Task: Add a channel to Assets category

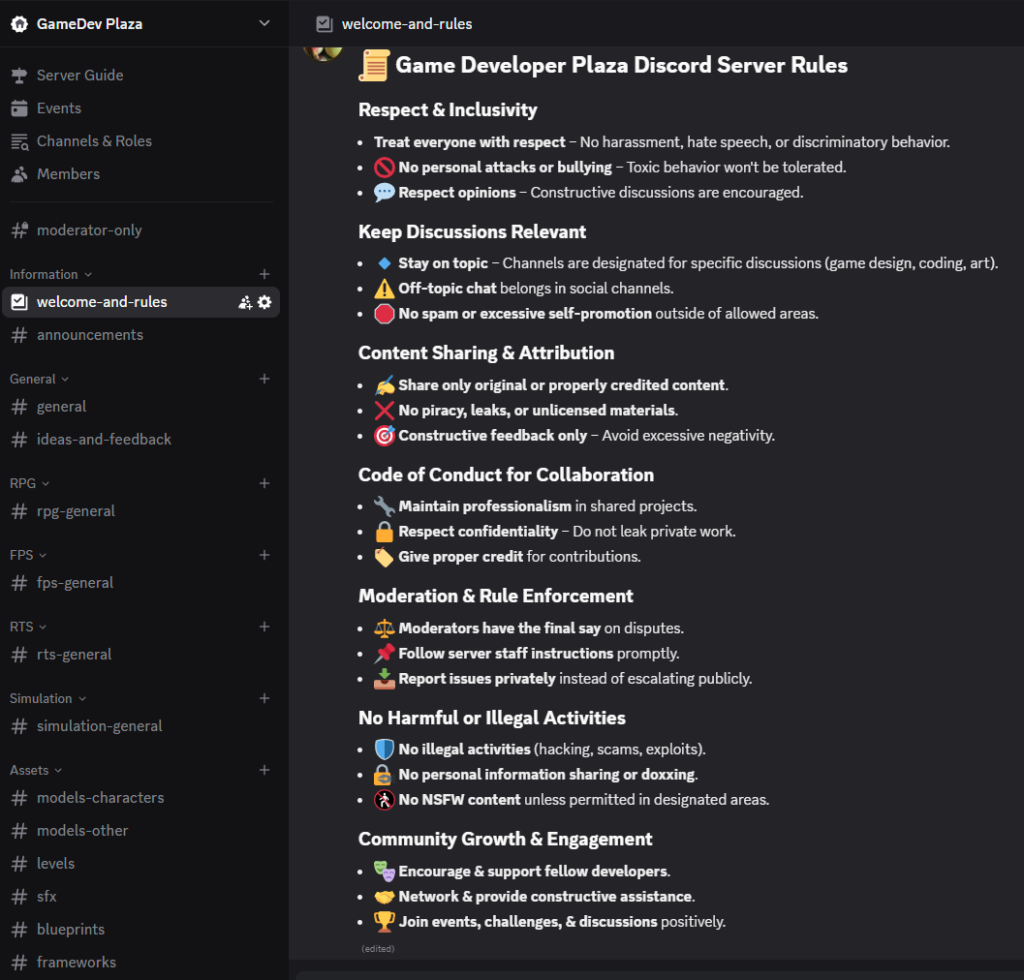Action: [x=264, y=770]
